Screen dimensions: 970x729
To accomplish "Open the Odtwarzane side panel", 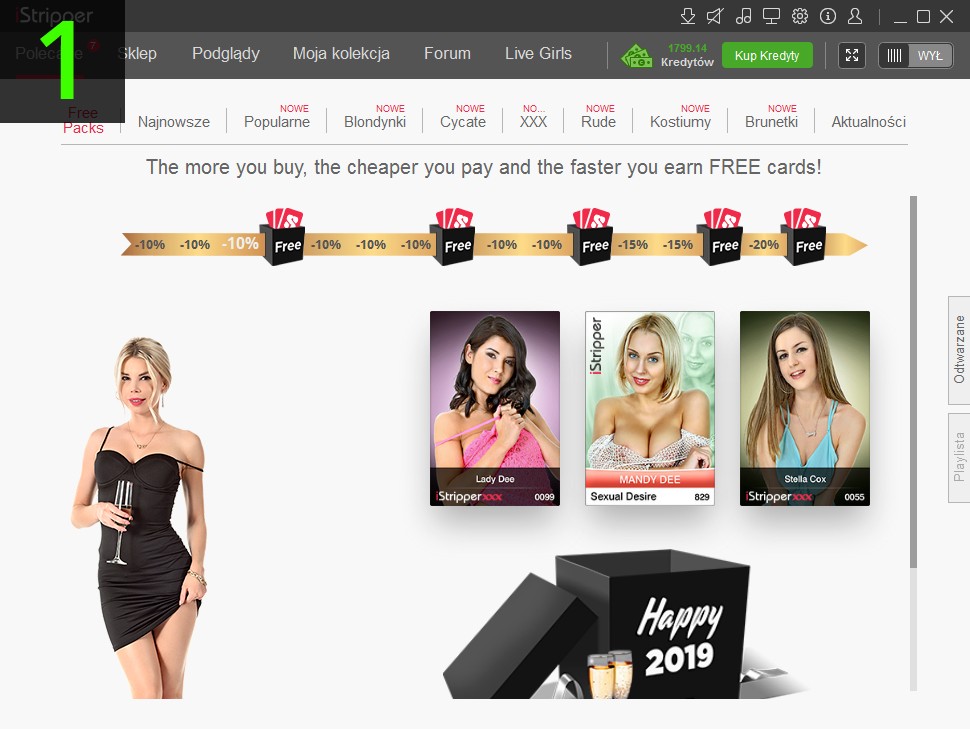I will click(x=959, y=350).
